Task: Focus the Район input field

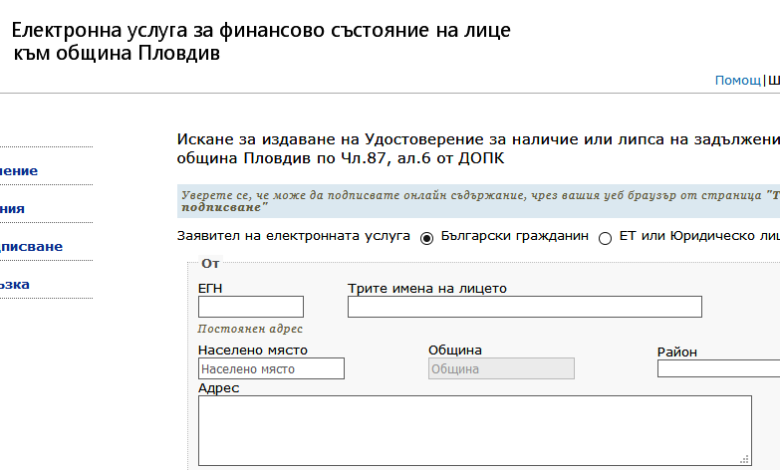Action: point(719,369)
